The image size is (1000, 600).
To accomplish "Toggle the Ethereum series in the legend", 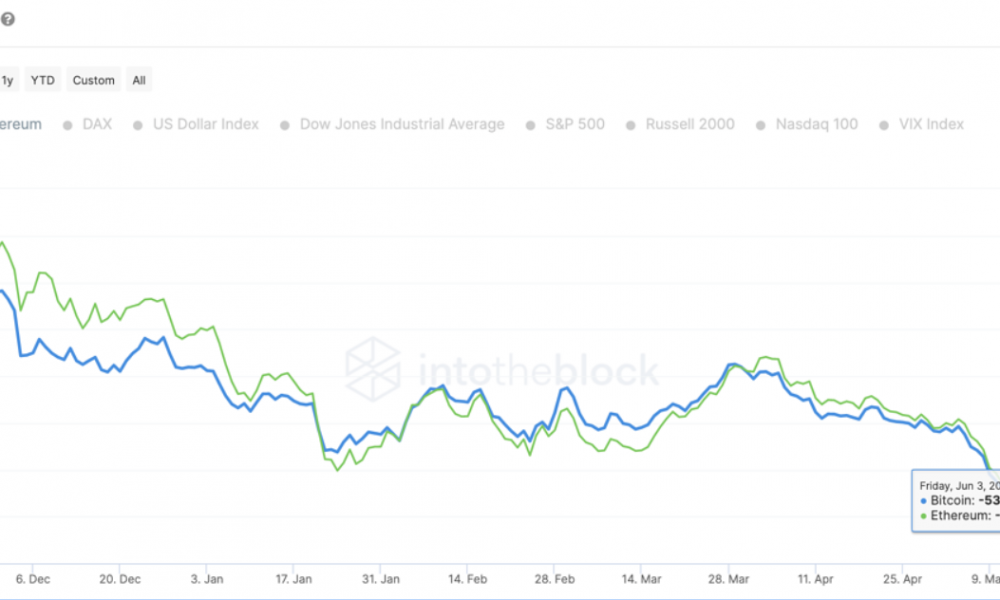I will tap(20, 124).
